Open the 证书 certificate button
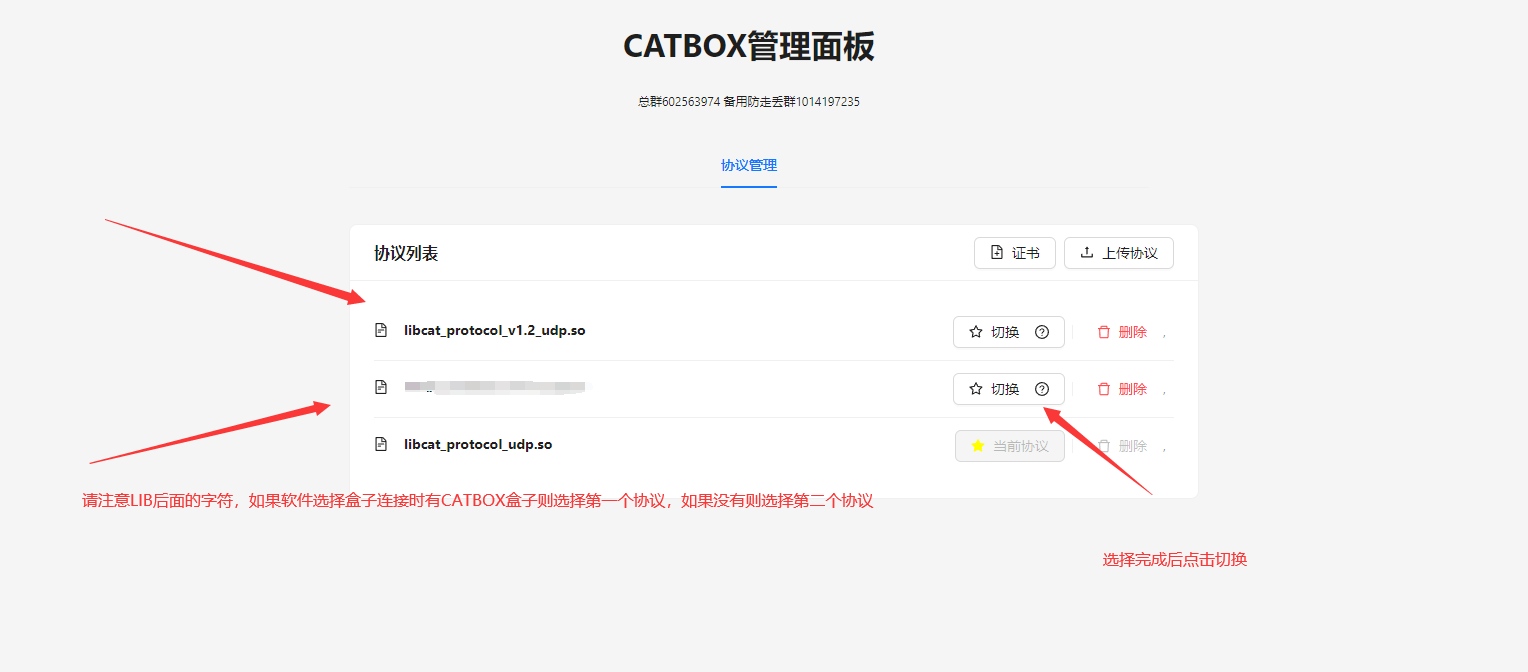The width and height of the screenshot is (1528, 672). (1014, 253)
